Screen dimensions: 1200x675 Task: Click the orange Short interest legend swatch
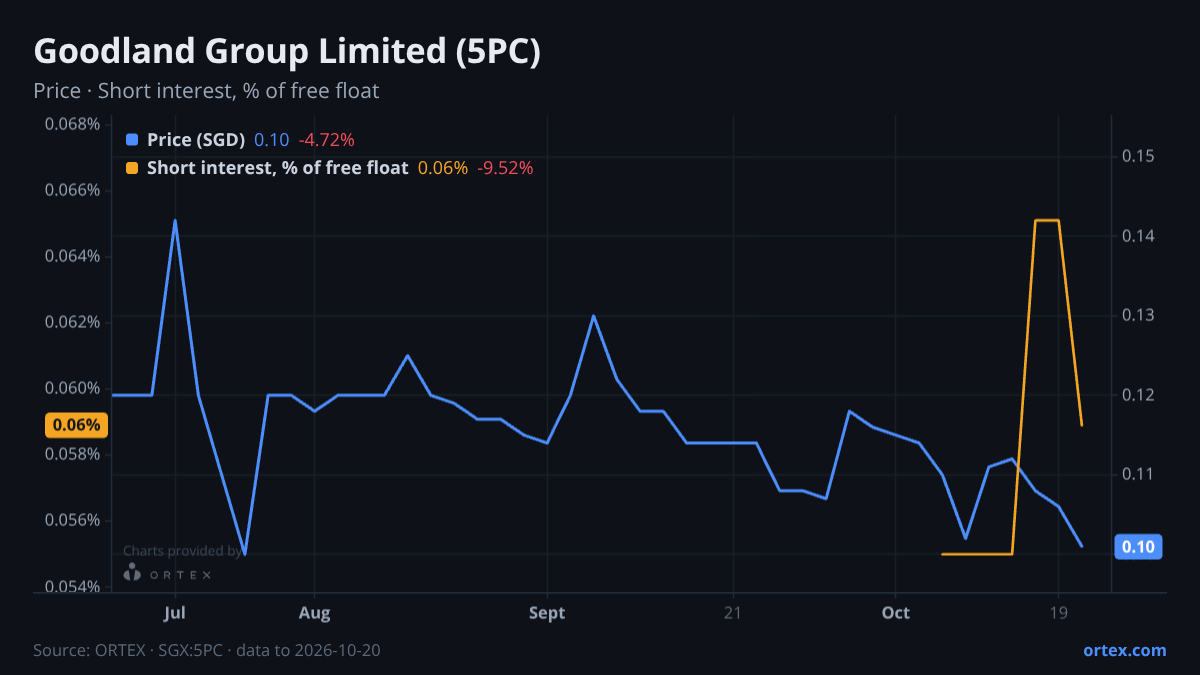click(x=132, y=168)
